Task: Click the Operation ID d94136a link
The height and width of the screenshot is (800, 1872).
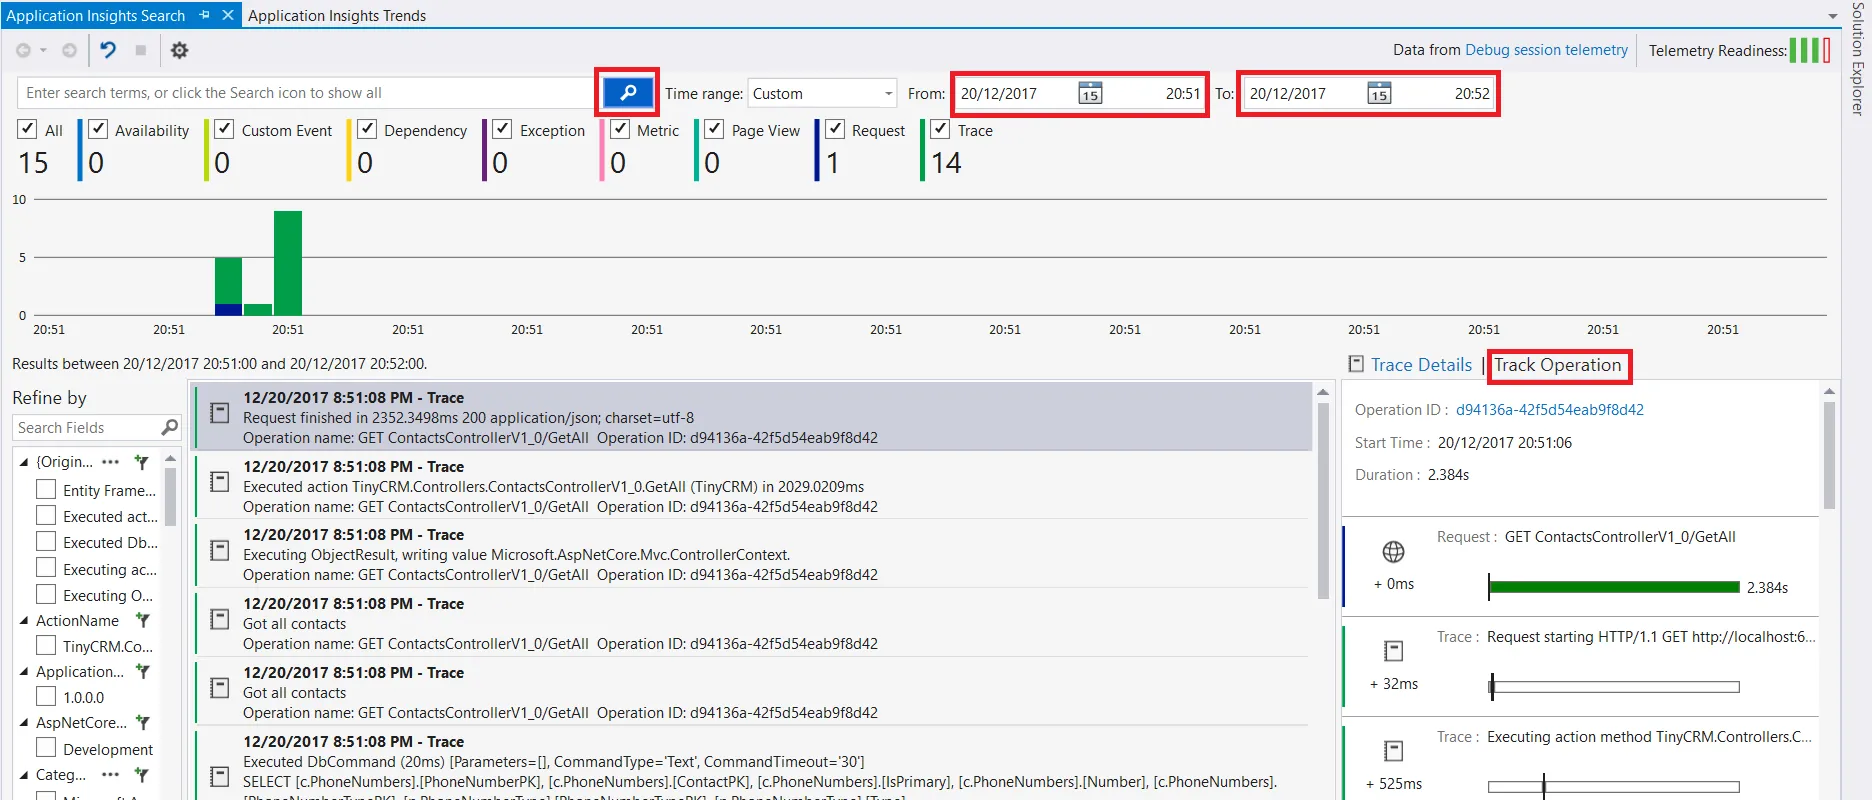Action: point(1549,410)
